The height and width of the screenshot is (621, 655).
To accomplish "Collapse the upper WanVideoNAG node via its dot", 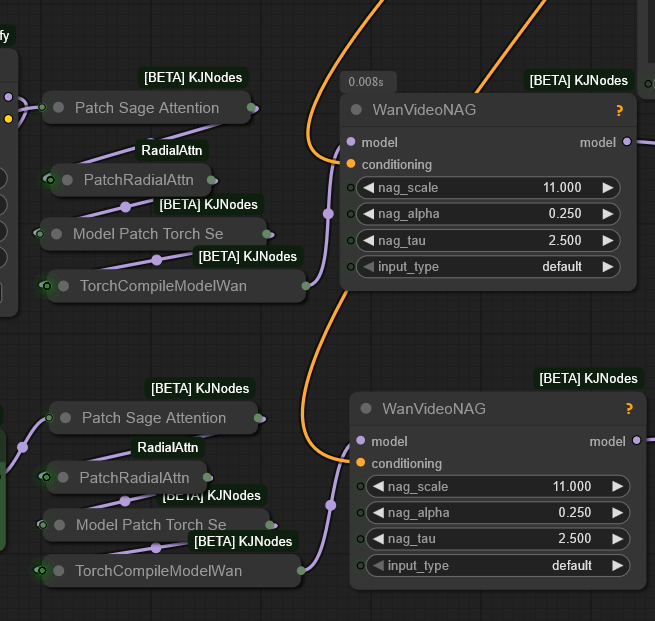I will (356, 110).
